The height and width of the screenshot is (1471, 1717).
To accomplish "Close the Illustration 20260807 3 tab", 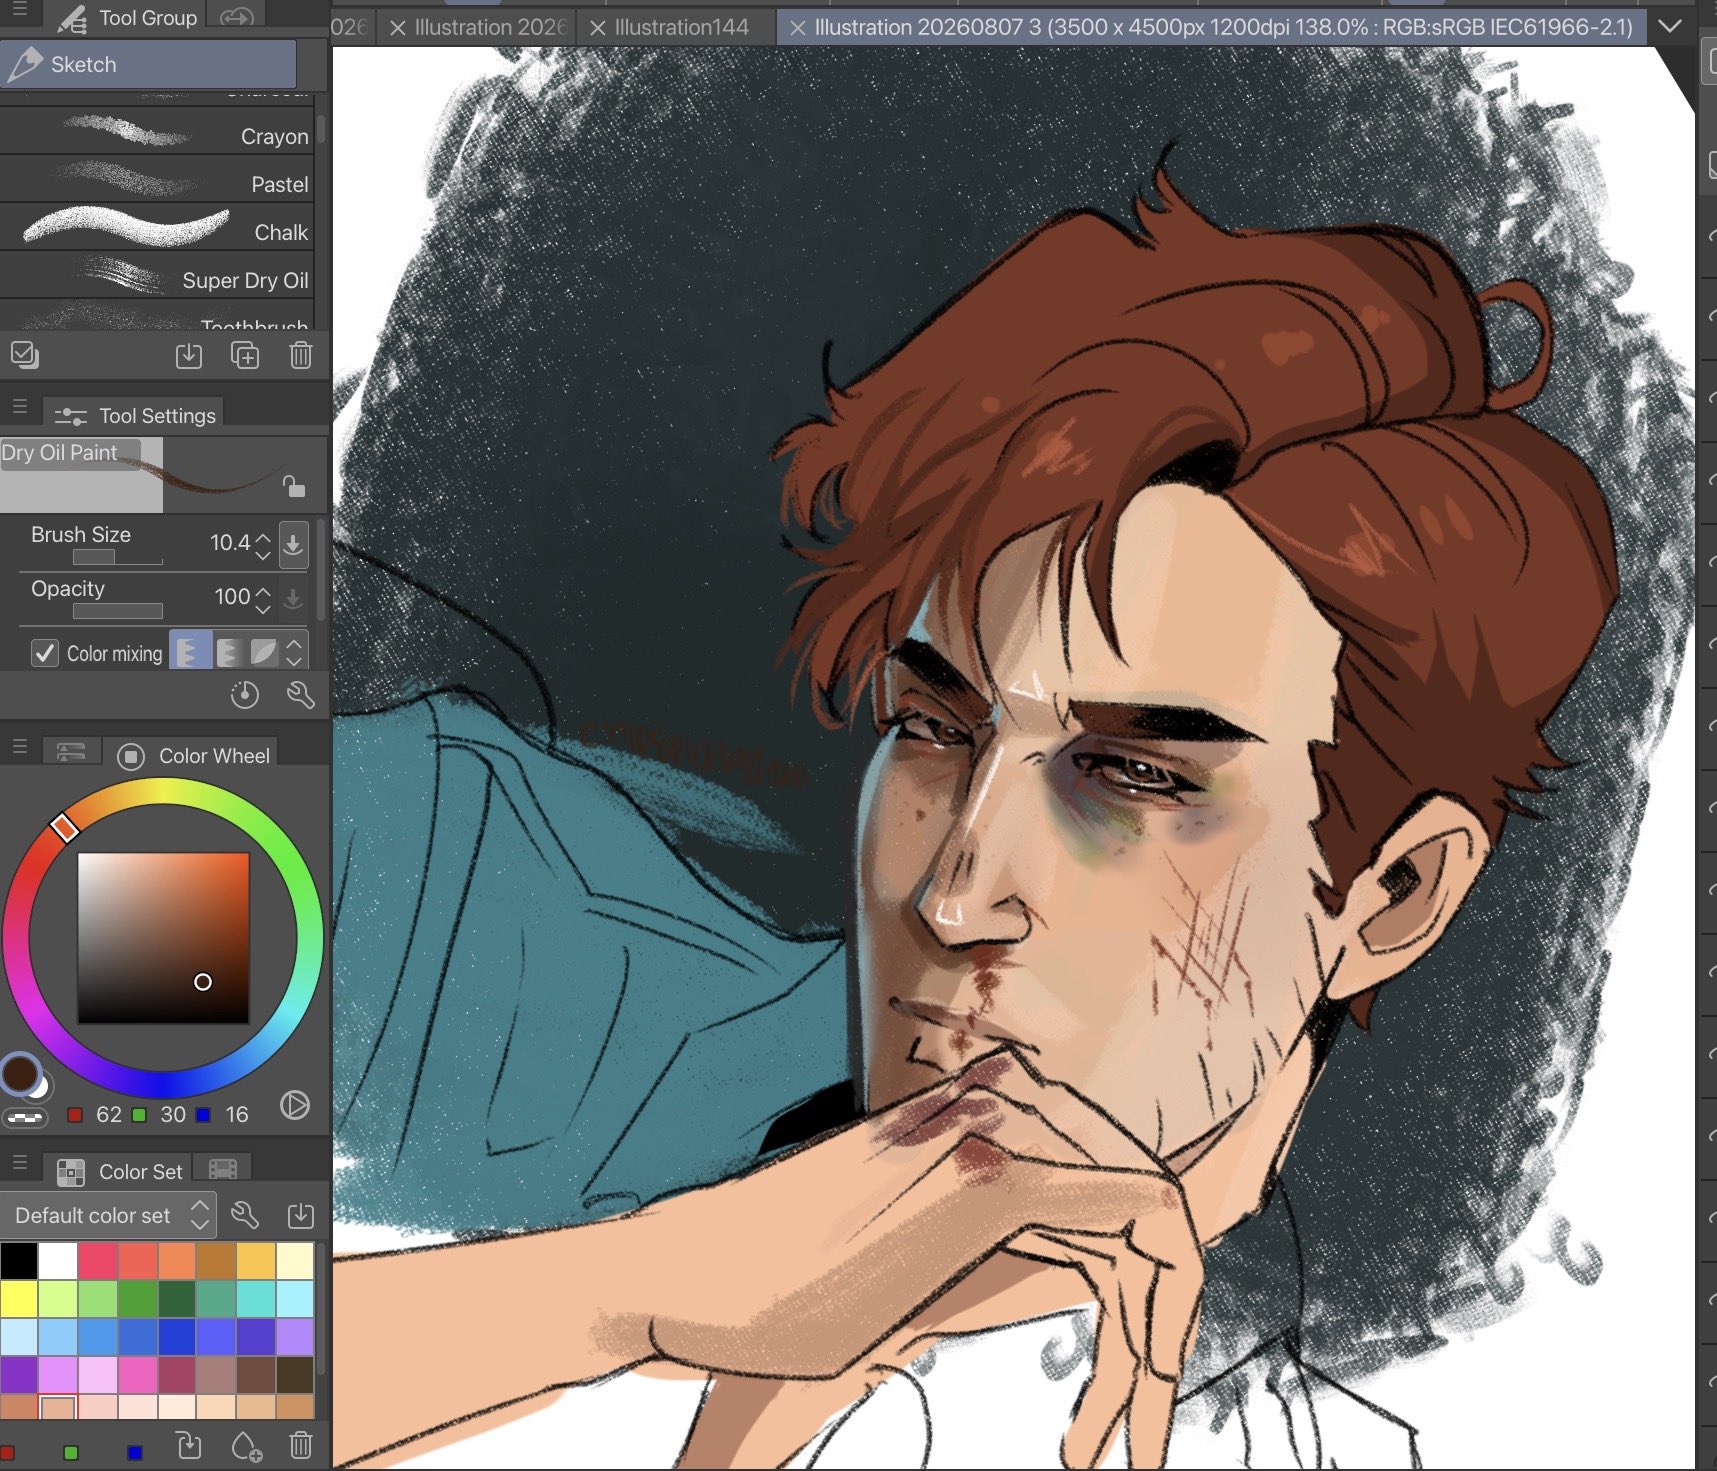I will 798,28.
